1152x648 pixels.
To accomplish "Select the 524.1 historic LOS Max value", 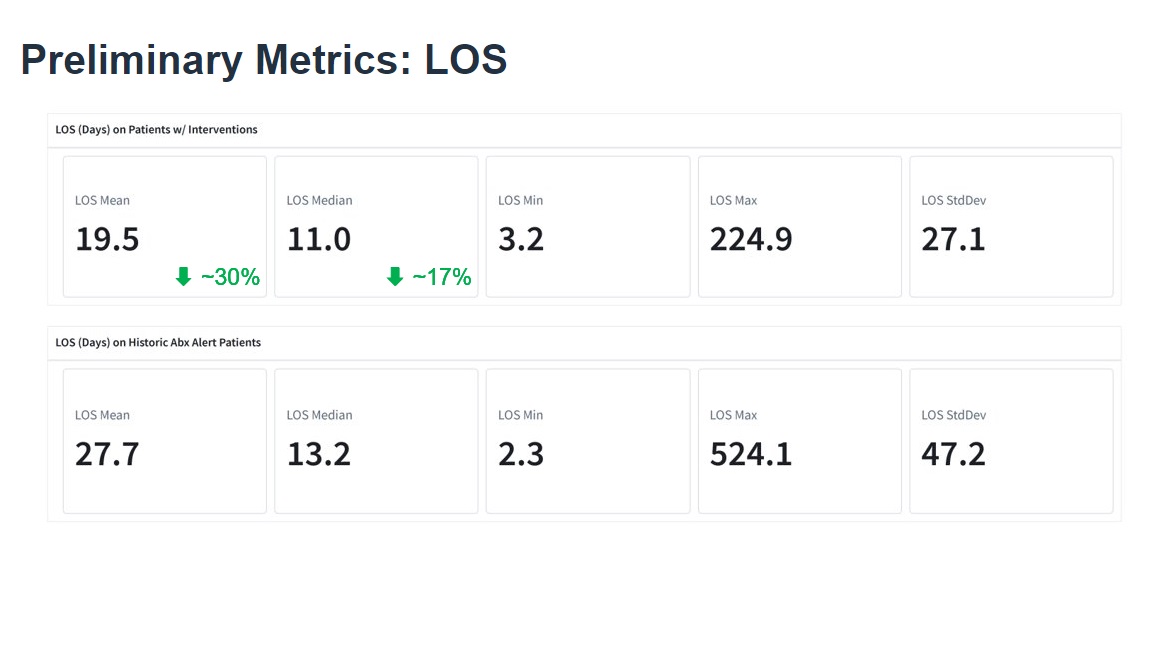I will click(751, 454).
